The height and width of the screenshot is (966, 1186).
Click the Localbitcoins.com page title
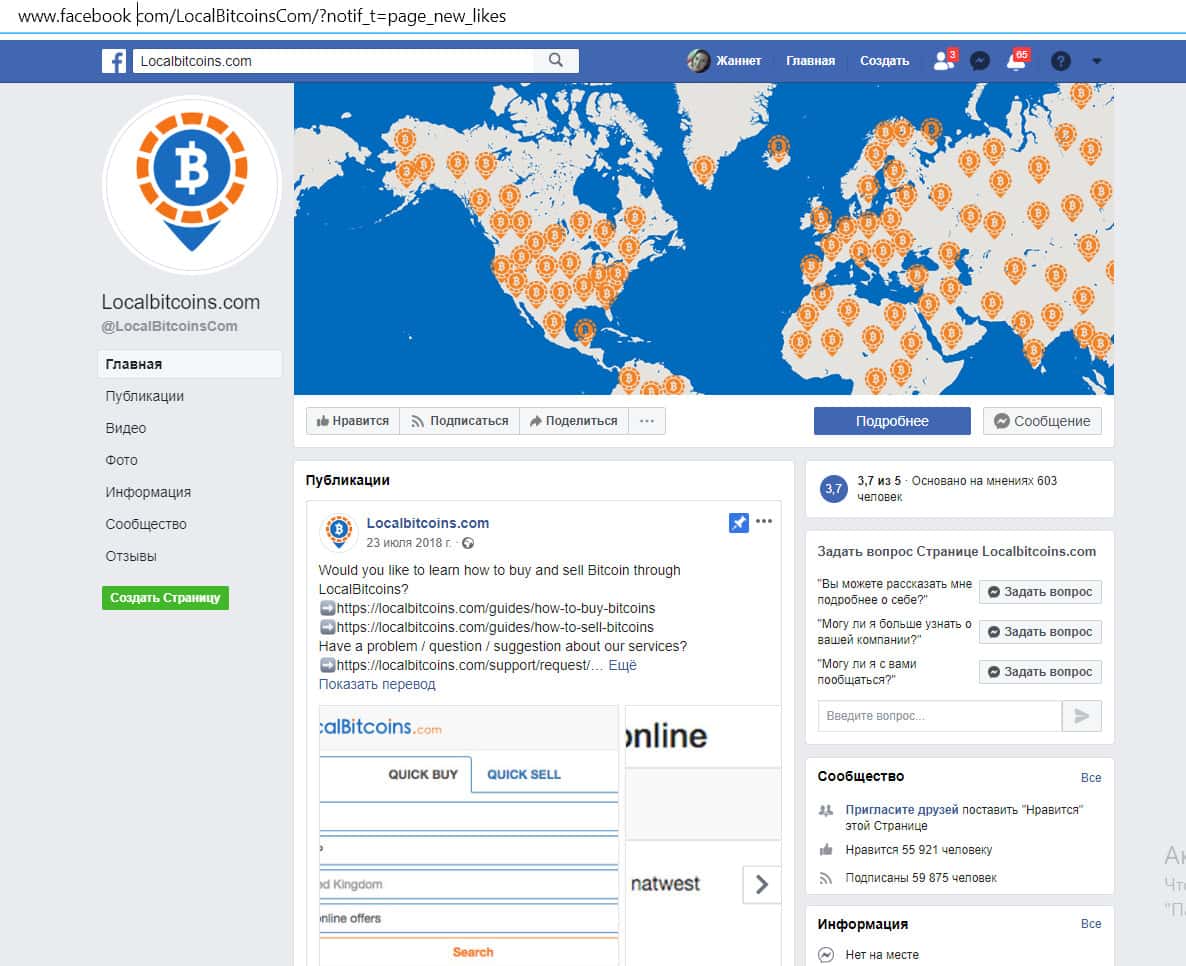click(181, 302)
